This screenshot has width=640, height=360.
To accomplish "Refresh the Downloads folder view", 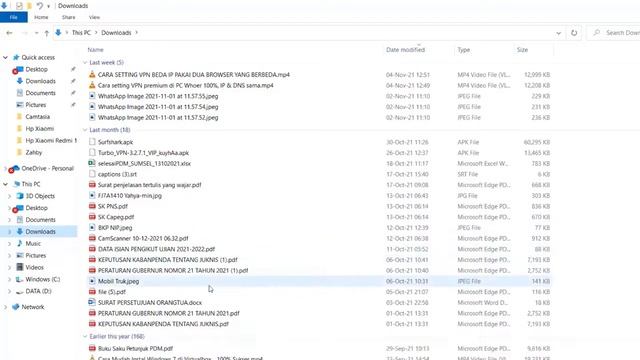I will click(x=574, y=33).
